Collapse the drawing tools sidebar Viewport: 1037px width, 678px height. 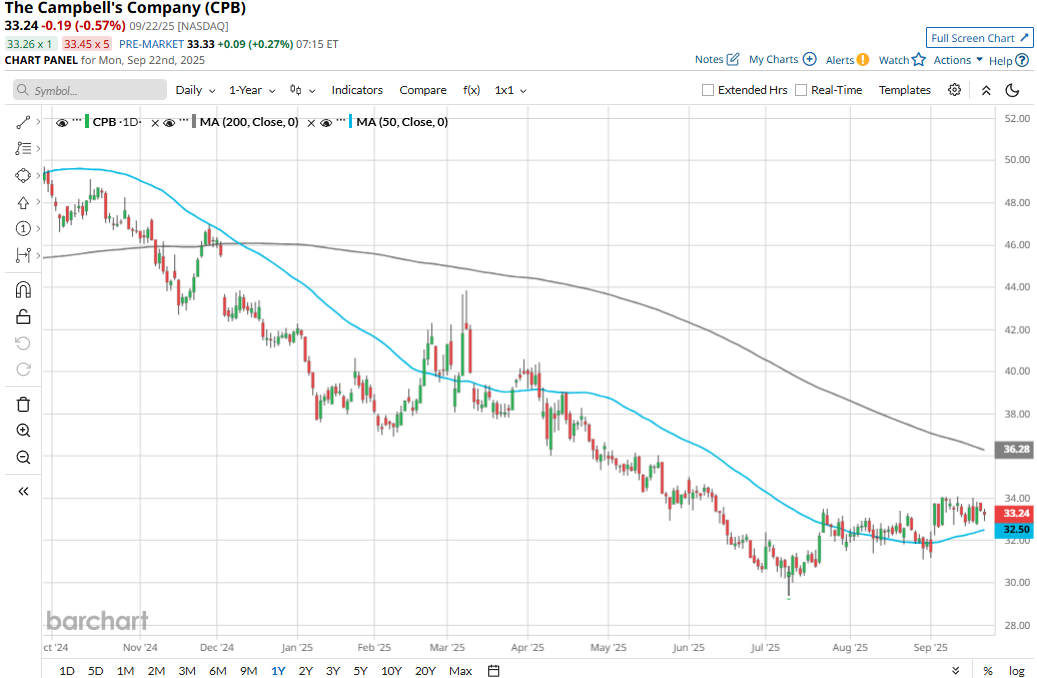[22, 491]
